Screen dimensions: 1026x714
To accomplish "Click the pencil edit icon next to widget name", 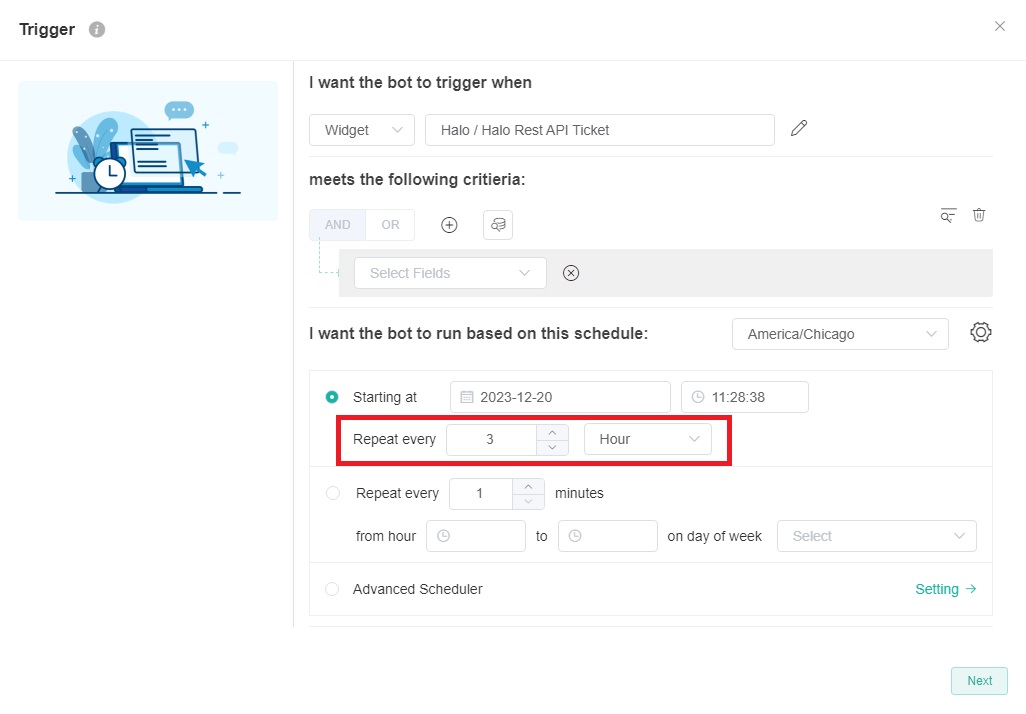I will [798, 129].
